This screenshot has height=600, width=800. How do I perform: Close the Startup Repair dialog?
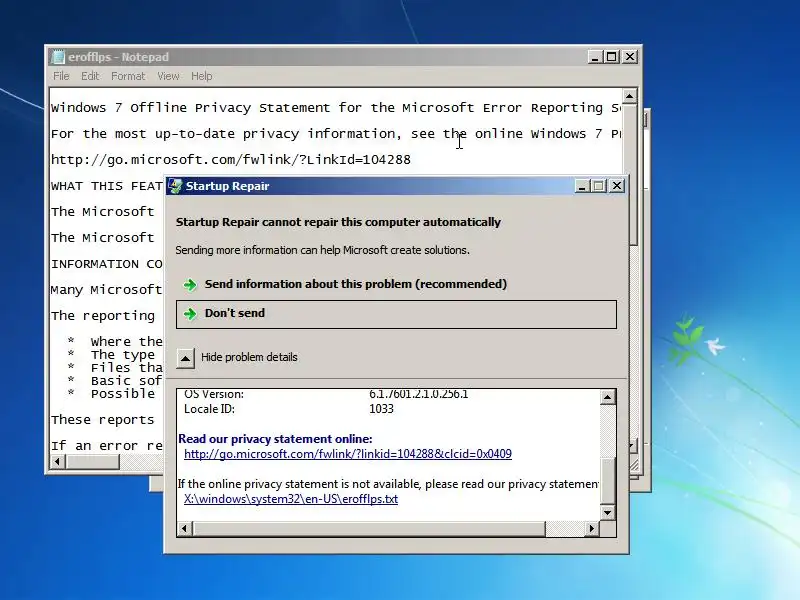click(x=617, y=186)
